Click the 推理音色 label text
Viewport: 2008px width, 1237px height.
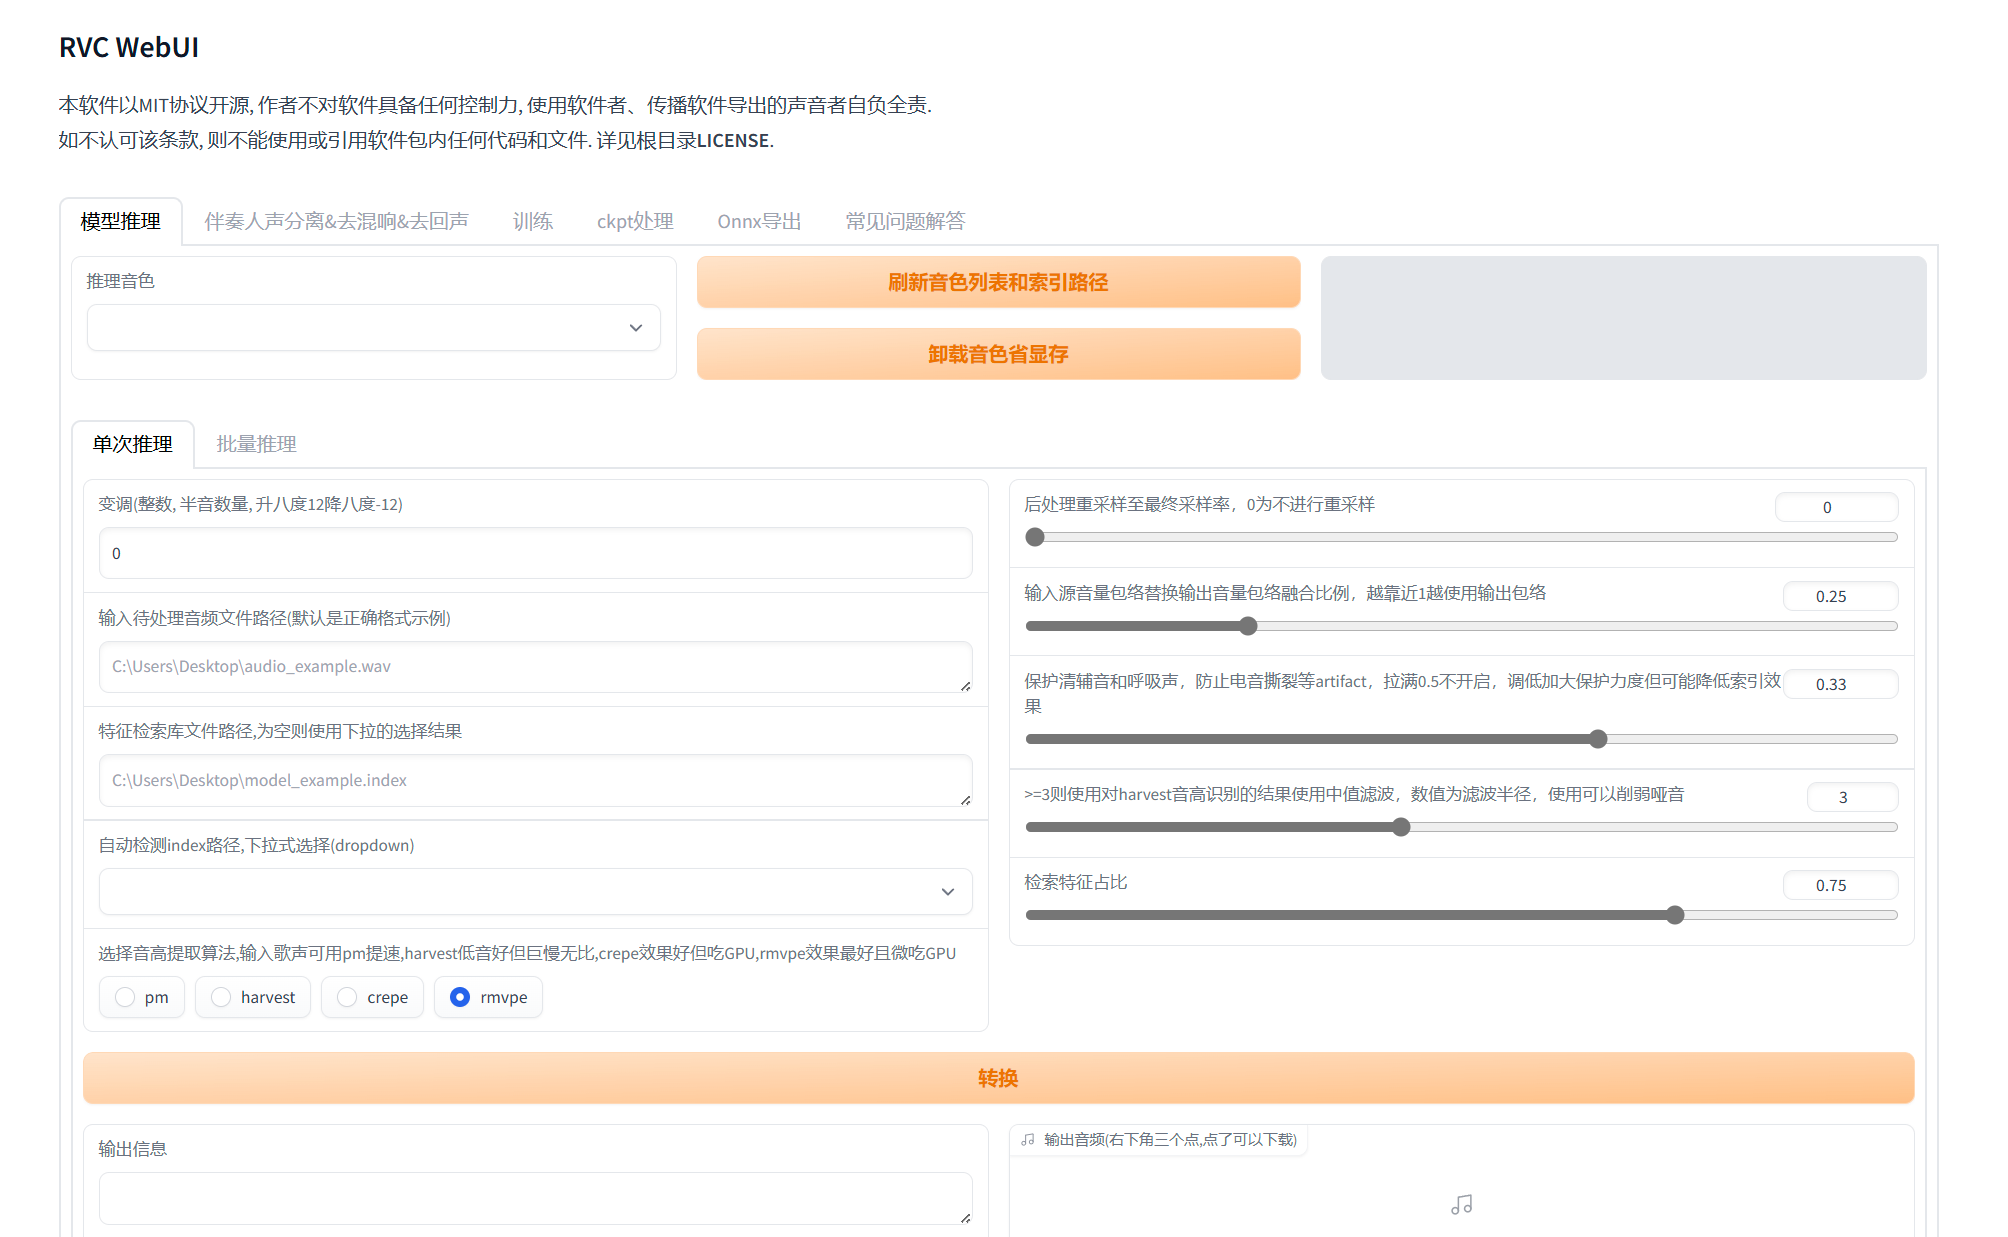pyautogui.click(x=120, y=281)
